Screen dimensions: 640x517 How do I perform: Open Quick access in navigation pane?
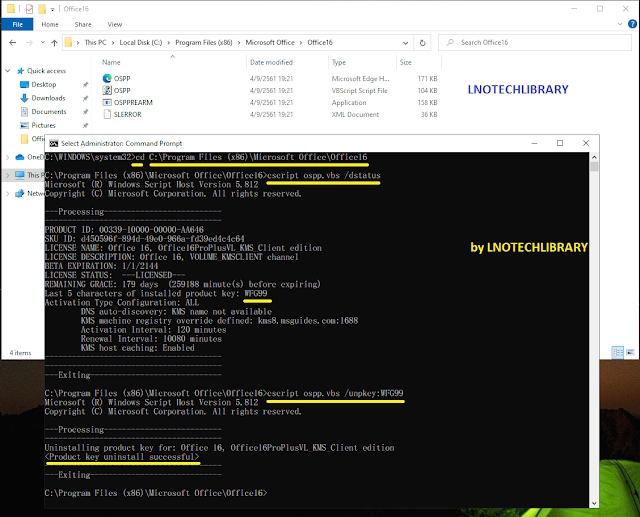pos(46,71)
